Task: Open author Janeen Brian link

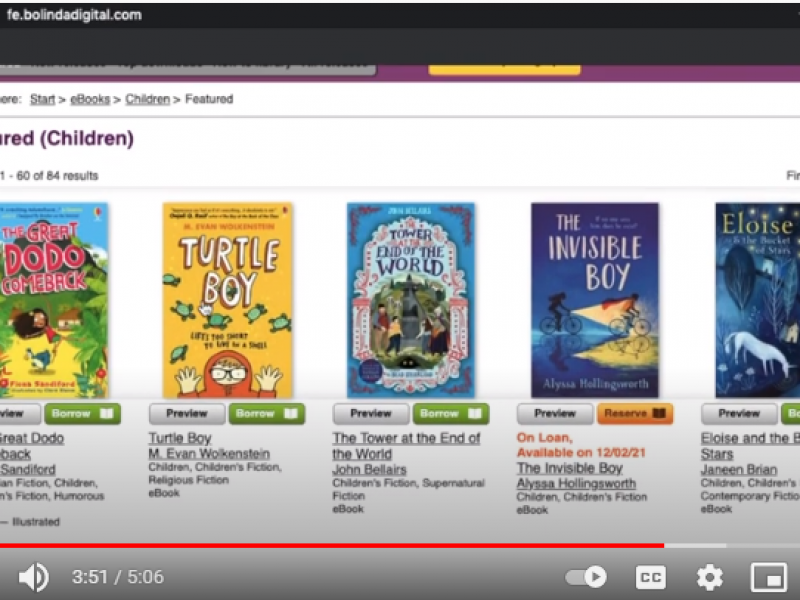Action: (739, 469)
